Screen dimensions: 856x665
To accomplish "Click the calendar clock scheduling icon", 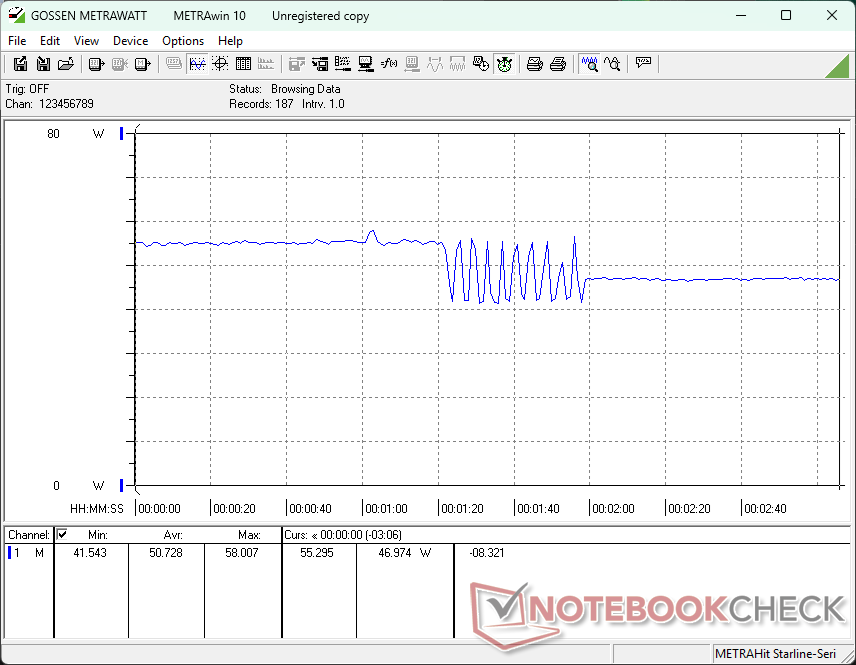I will [x=480, y=64].
